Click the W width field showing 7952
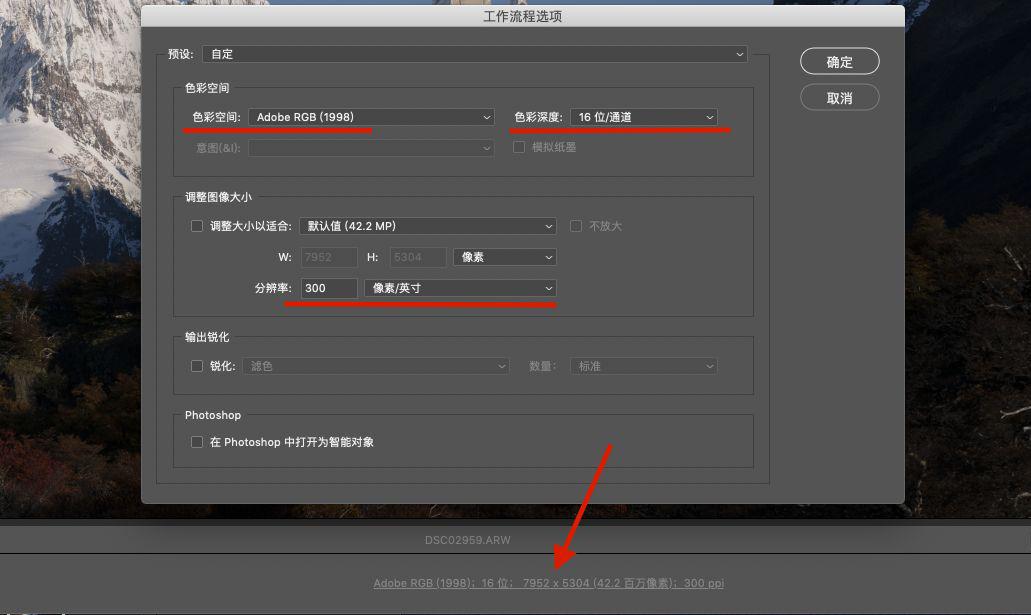This screenshot has width=1031, height=615. point(329,257)
